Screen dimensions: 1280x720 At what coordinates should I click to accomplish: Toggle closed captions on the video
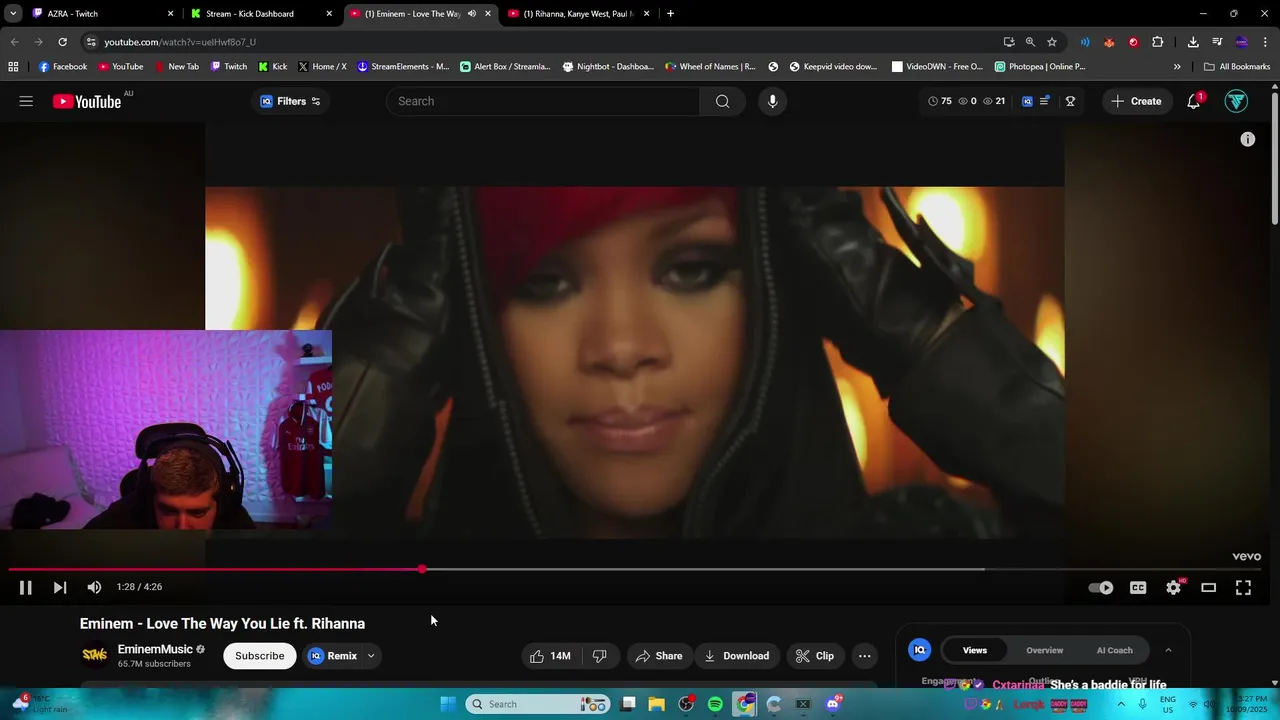[1138, 588]
